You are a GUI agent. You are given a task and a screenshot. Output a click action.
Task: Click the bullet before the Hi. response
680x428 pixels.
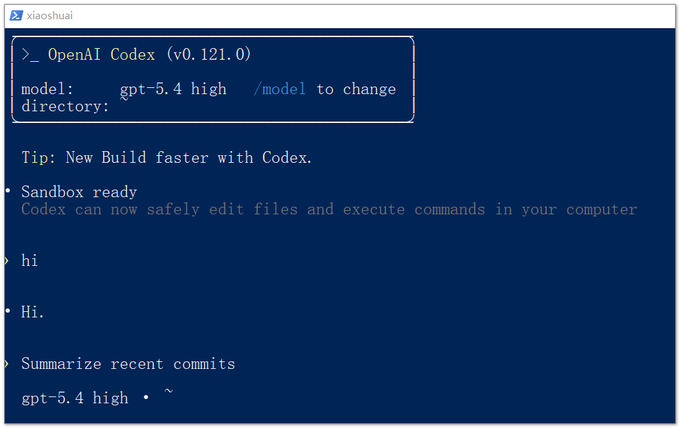8,311
